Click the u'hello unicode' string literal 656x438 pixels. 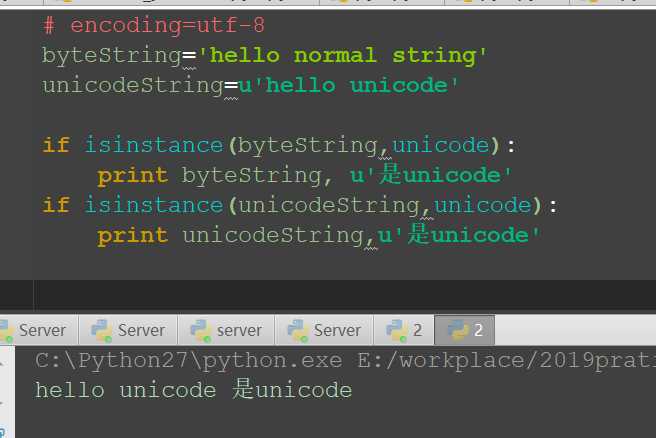pos(348,86)
